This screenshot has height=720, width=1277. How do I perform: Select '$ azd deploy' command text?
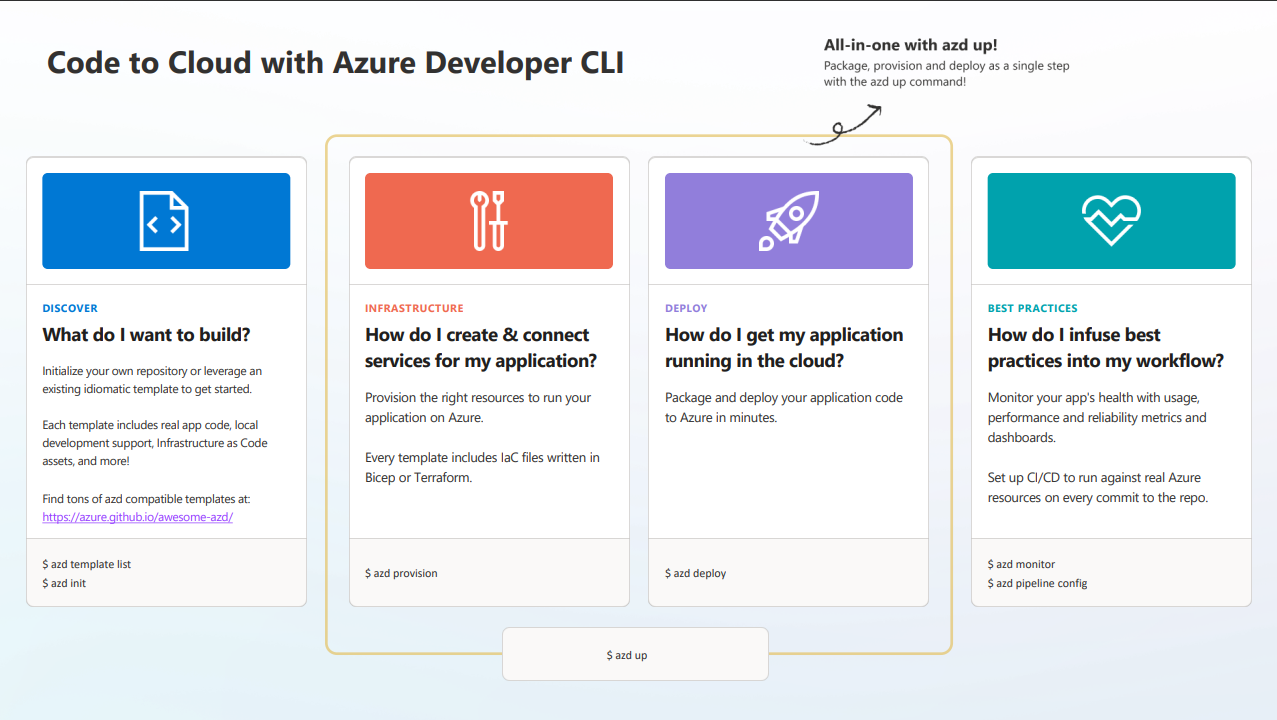(x=695, y=573)
